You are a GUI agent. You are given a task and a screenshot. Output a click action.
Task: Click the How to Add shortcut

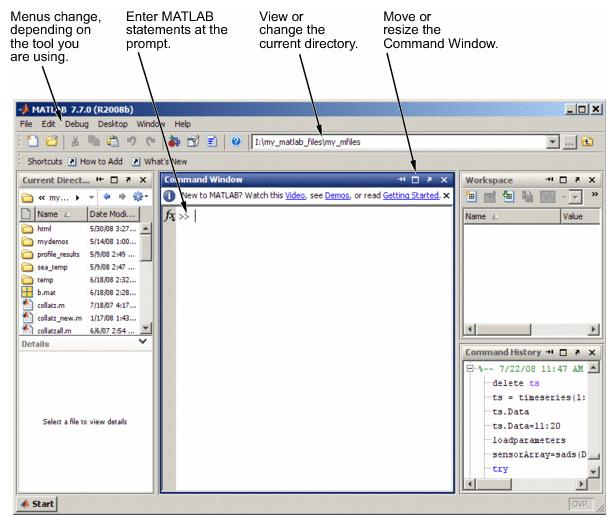(x=96, y=162)
